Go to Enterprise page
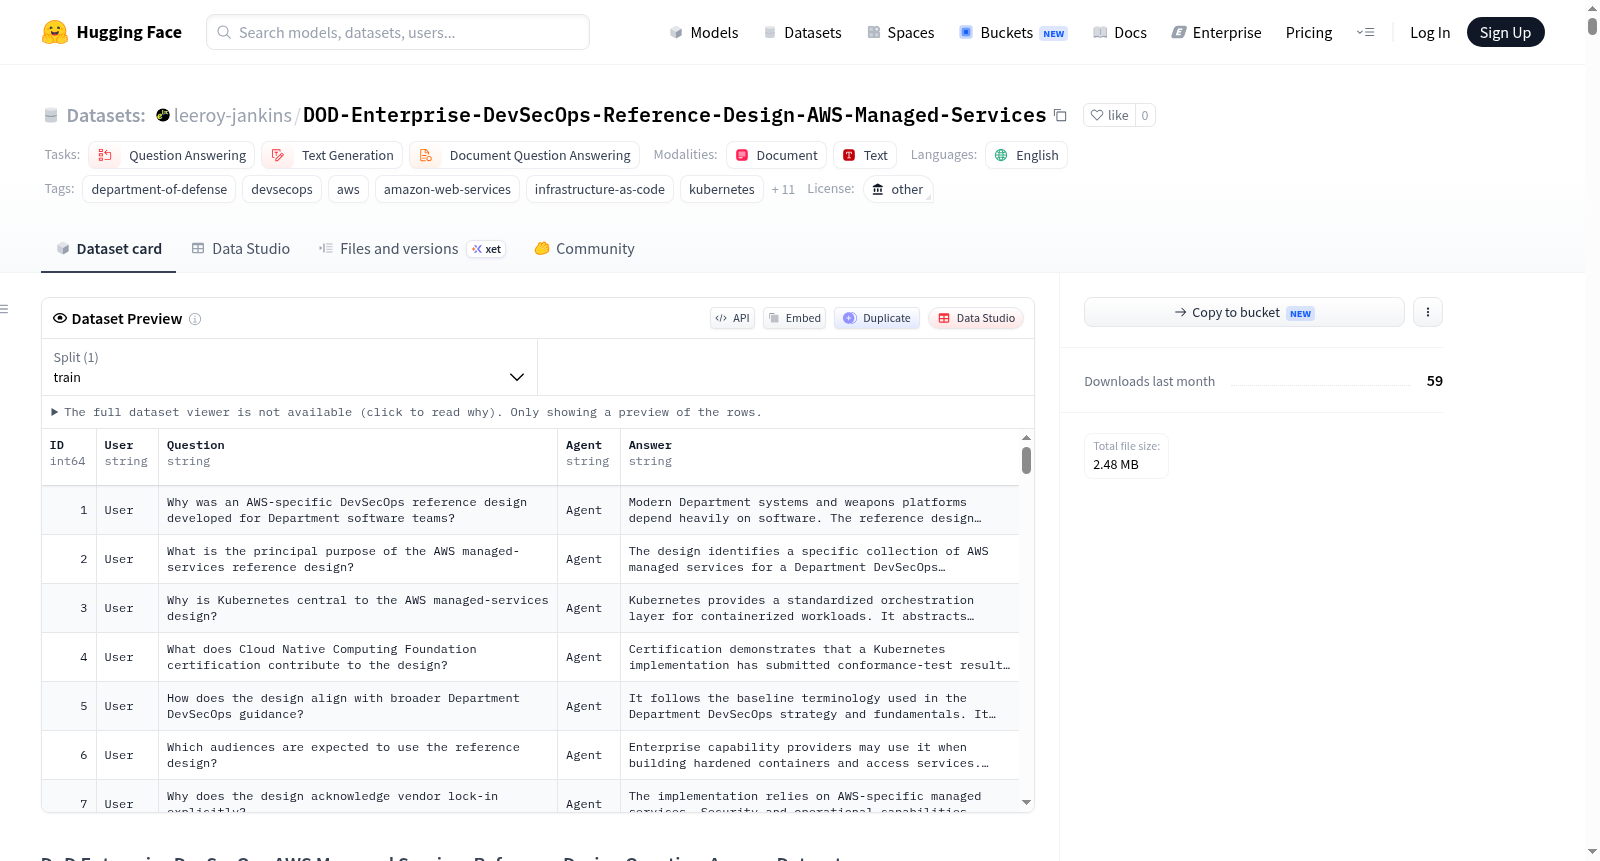1600x861 pixels. click(1216, 32)
